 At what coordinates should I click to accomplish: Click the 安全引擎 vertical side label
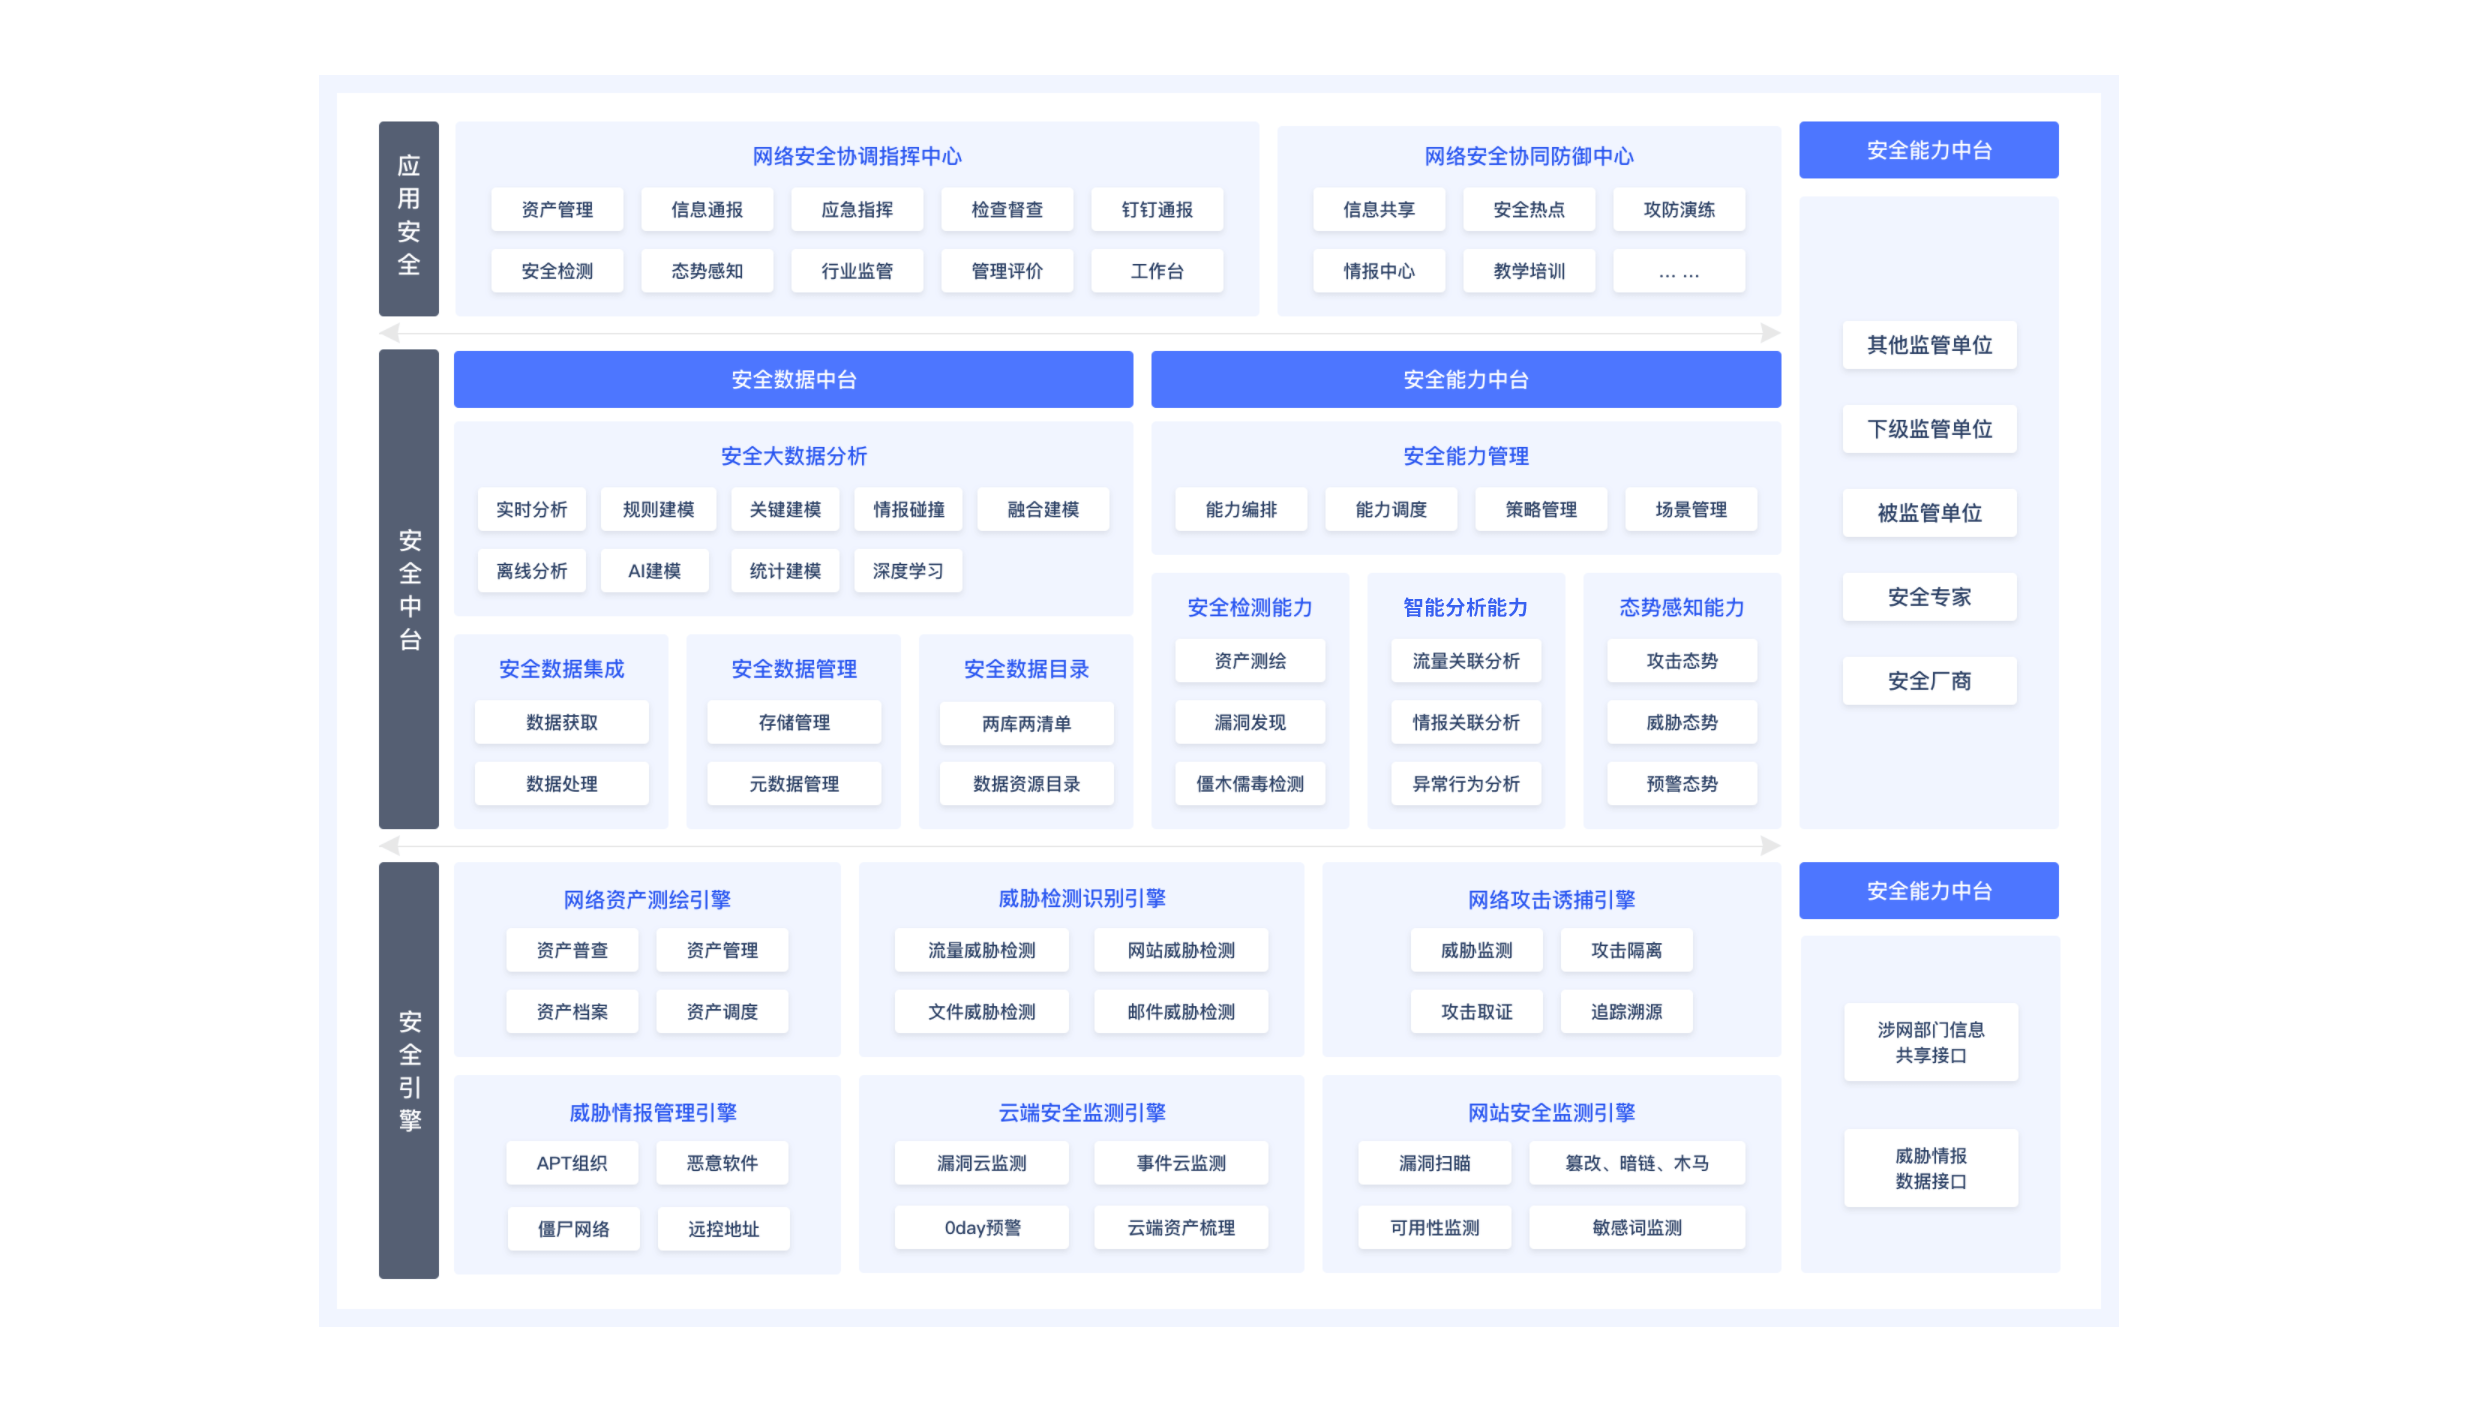pos(409,1070)
